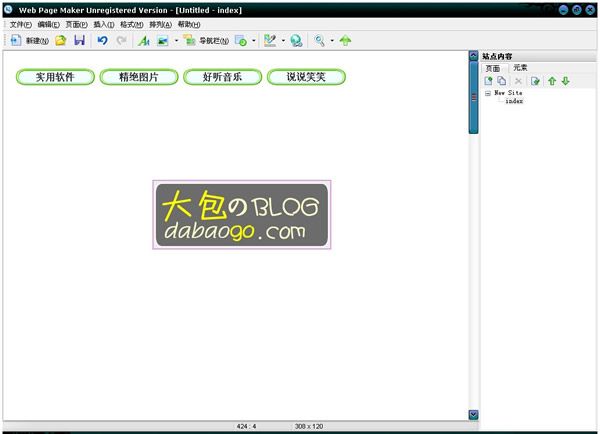
Task: Click the blue vertical scrollbar thumb
Action: (473, 98)
